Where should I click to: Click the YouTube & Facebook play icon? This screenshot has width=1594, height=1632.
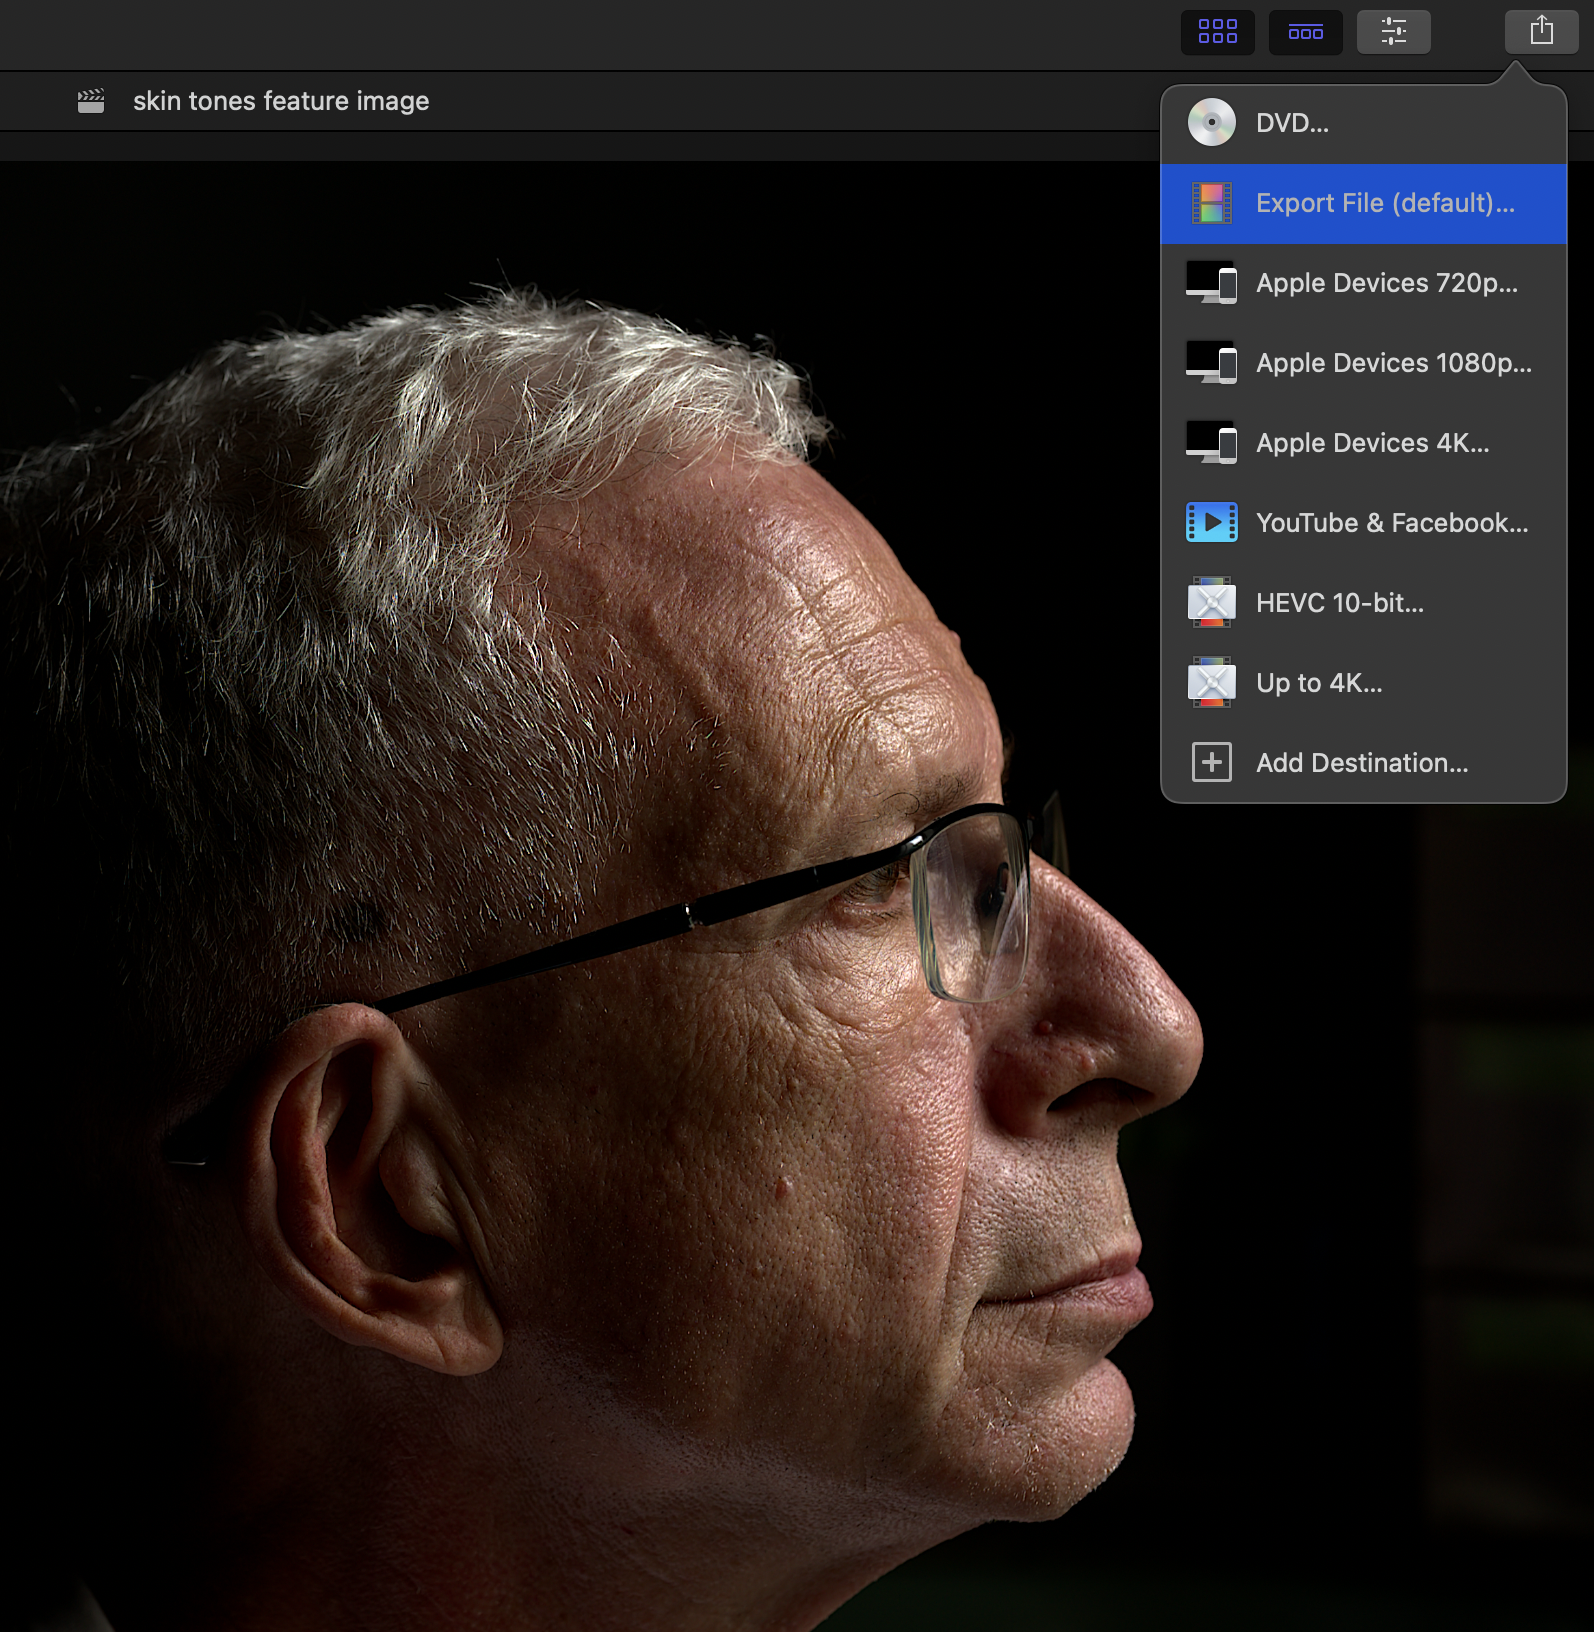[1211, 523]
